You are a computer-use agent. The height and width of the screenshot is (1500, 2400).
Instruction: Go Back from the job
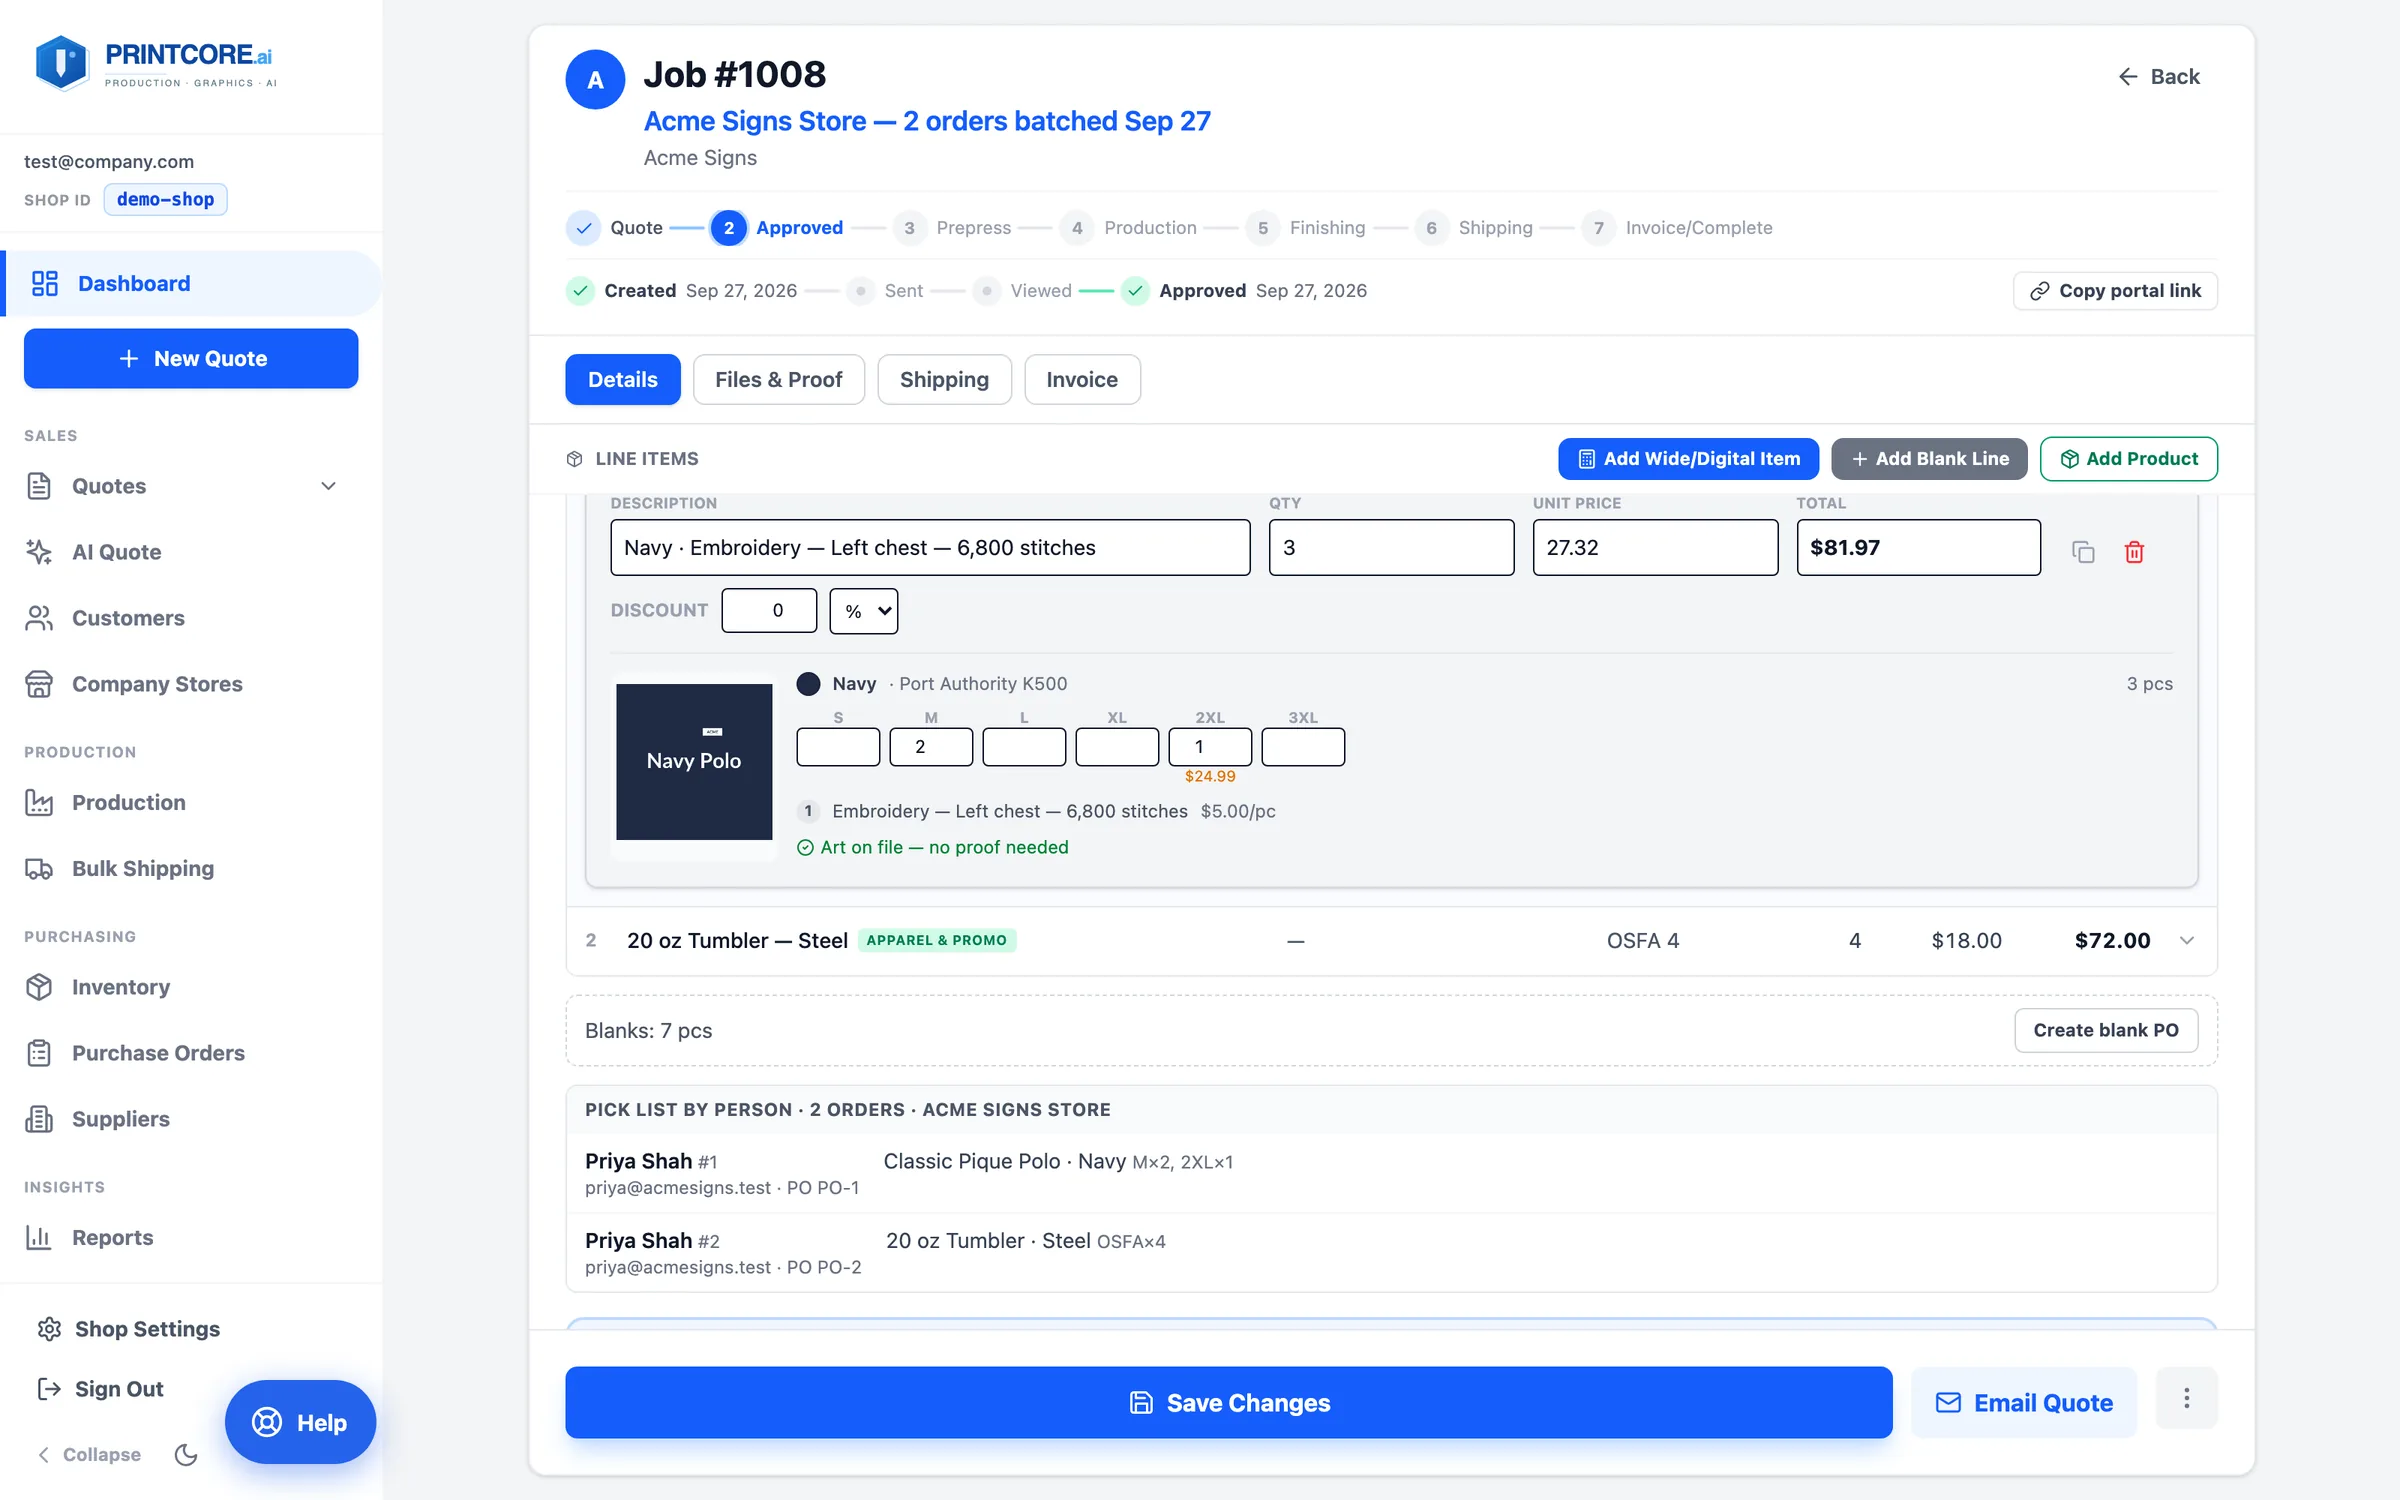point(2159,77)
